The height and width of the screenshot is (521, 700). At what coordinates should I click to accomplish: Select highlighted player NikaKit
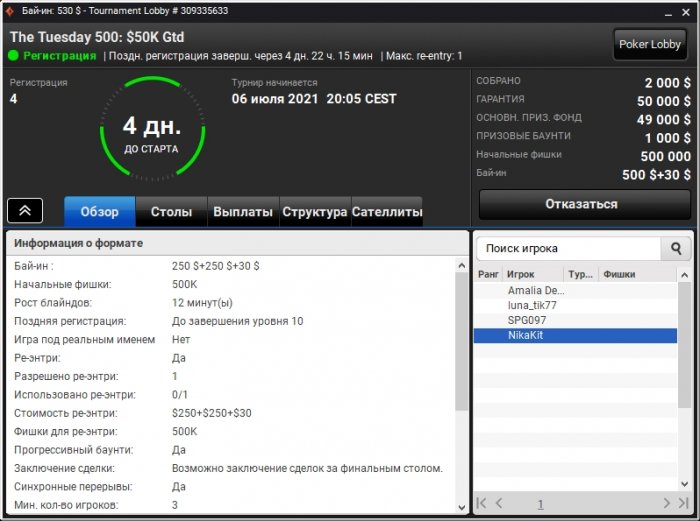coord(575,335)
